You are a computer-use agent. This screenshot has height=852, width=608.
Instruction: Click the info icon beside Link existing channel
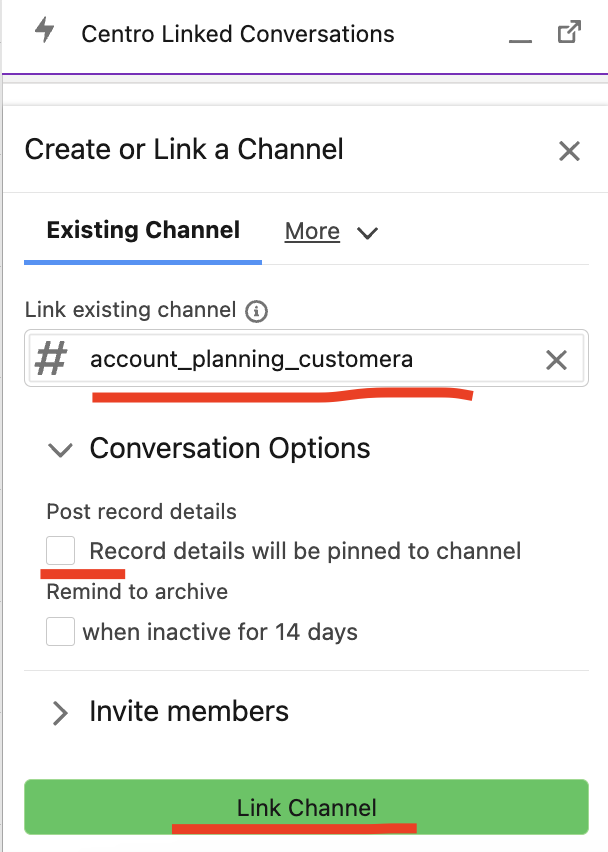click(256, 311)
